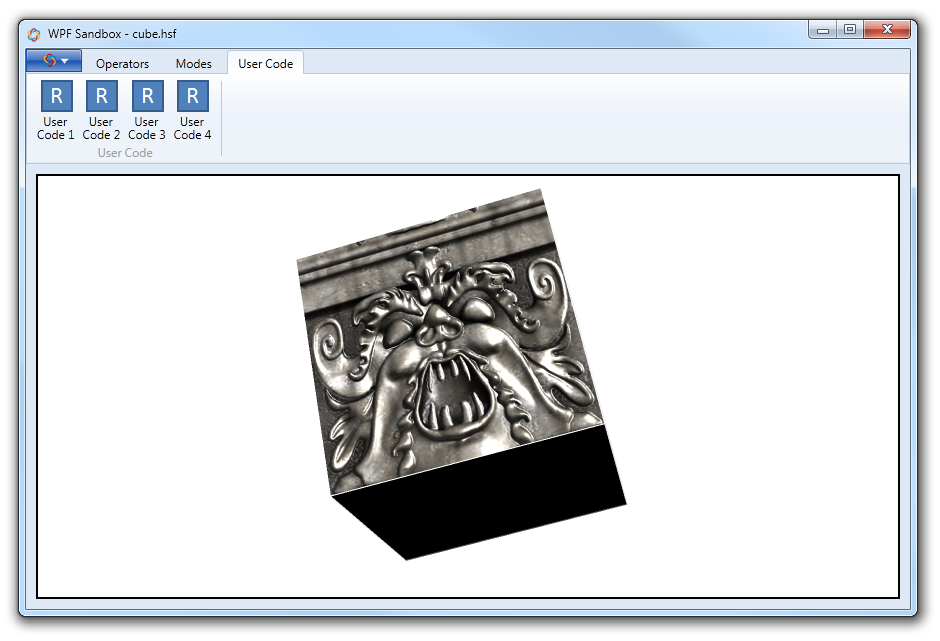Click the WPF Sandbox title bar icon
Screen dimensions: 940x641
[34, 33]
